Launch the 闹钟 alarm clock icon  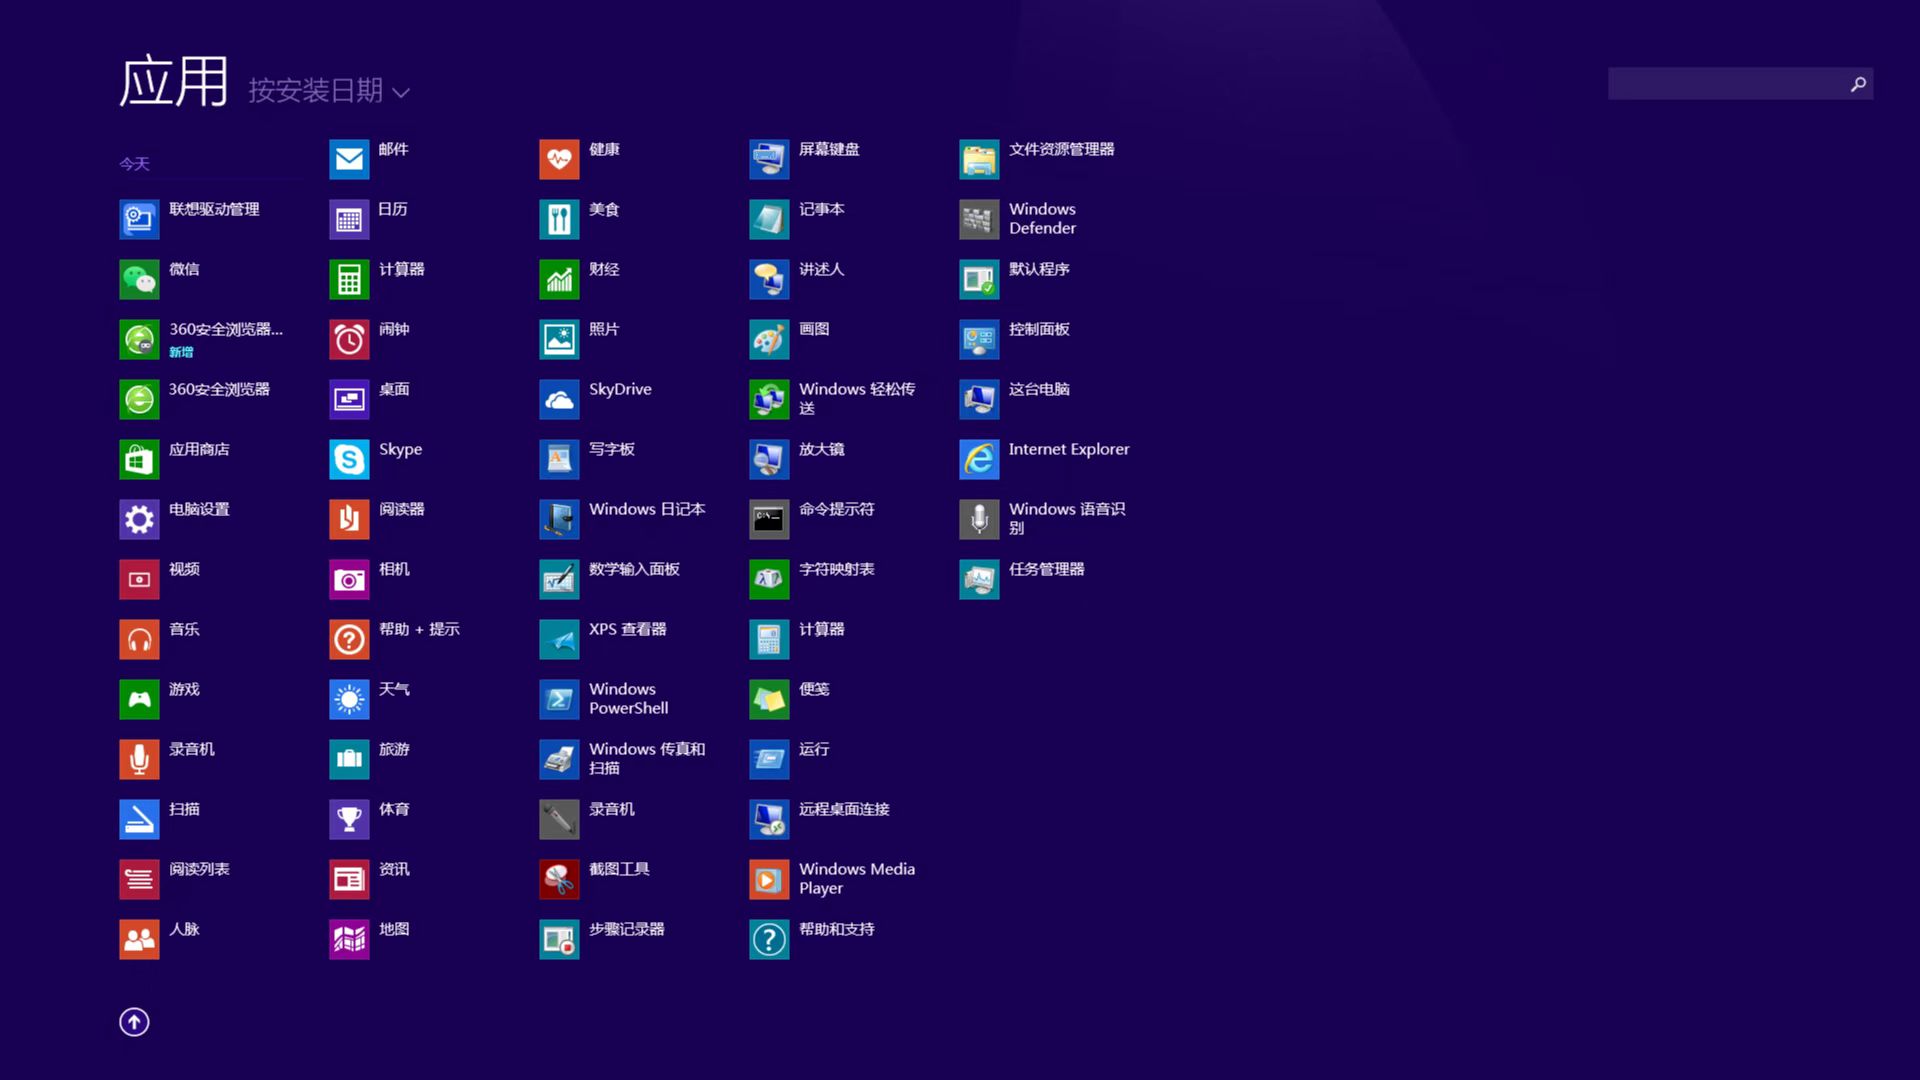[349, 339]
